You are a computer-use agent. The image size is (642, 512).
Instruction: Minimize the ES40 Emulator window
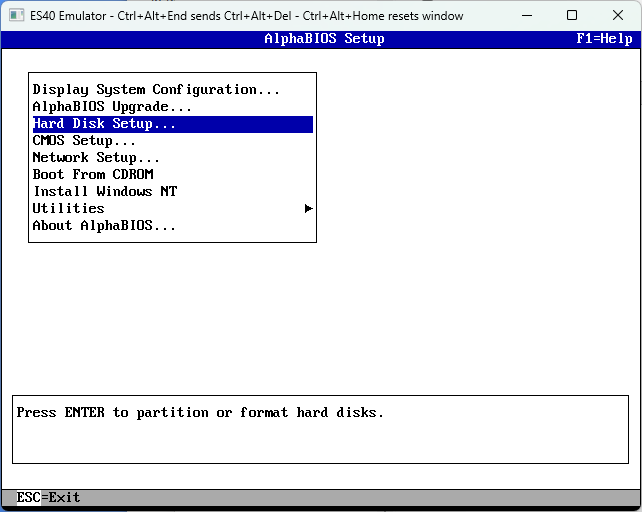[x=527, y=16]
